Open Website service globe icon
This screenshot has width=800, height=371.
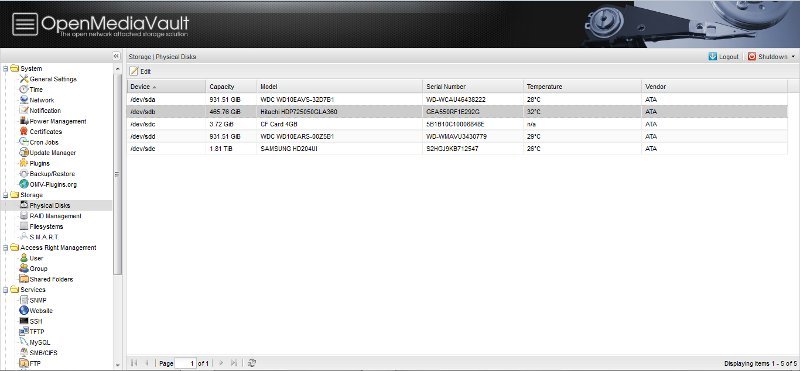(x=23, y=310)
